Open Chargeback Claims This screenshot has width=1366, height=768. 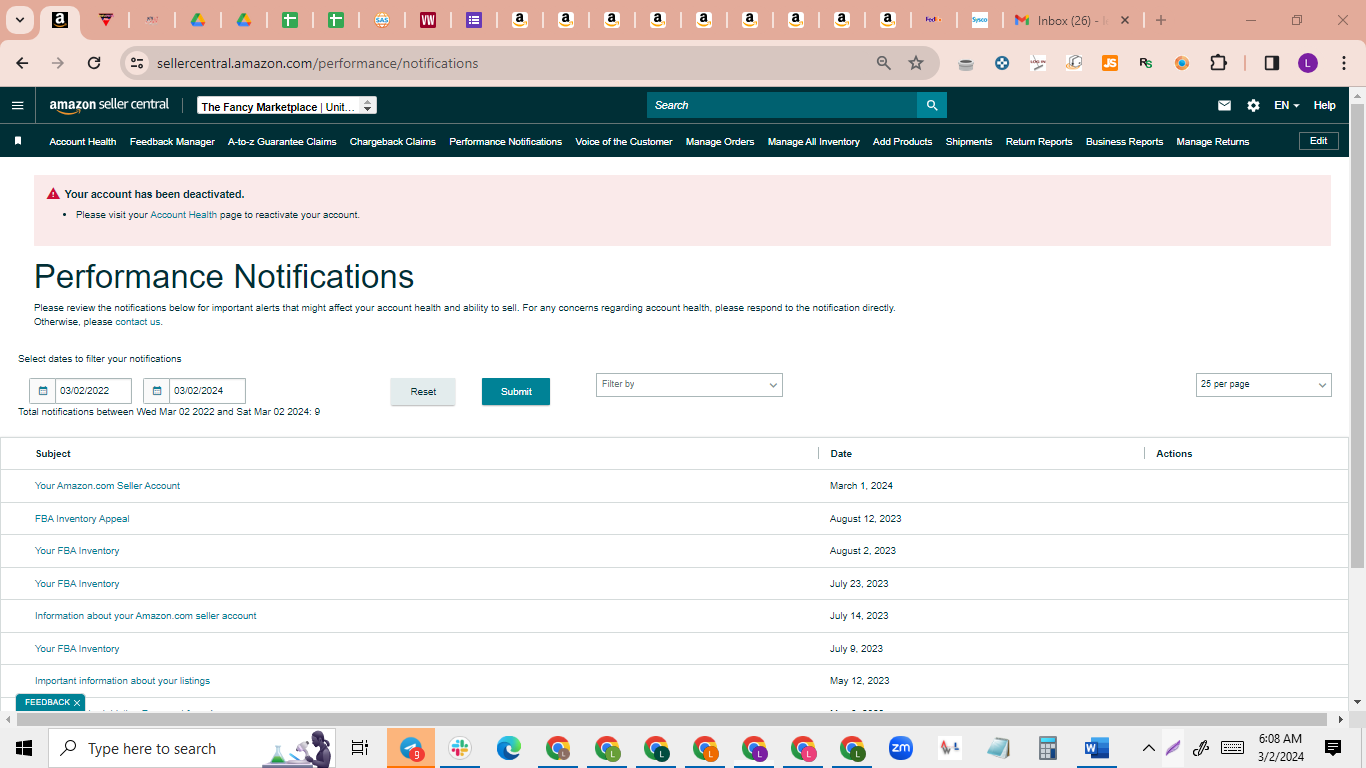[393, 142]
